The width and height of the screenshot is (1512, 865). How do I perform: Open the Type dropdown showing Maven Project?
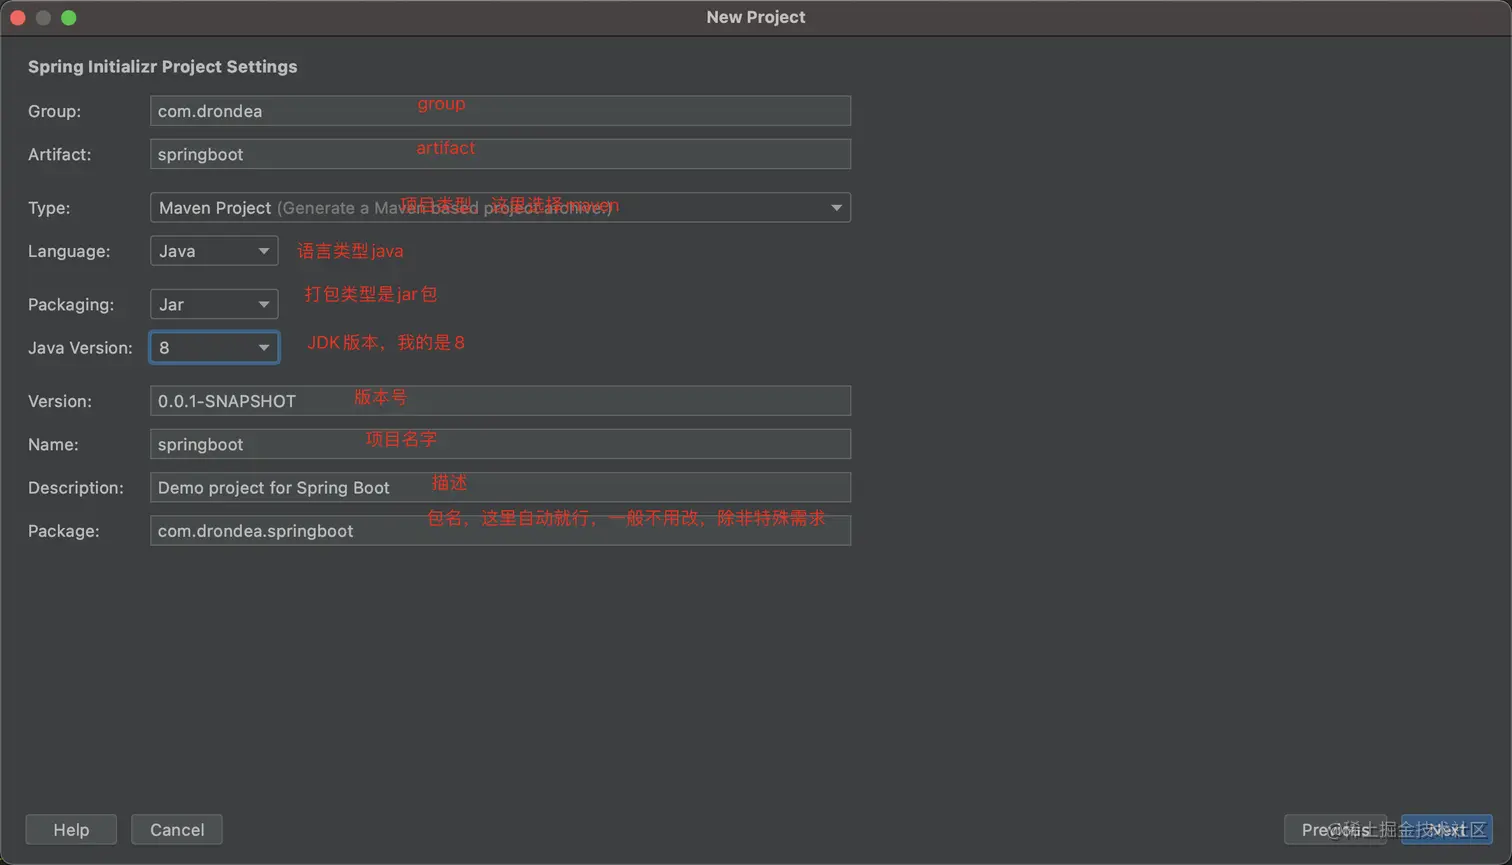coord(500,208)
